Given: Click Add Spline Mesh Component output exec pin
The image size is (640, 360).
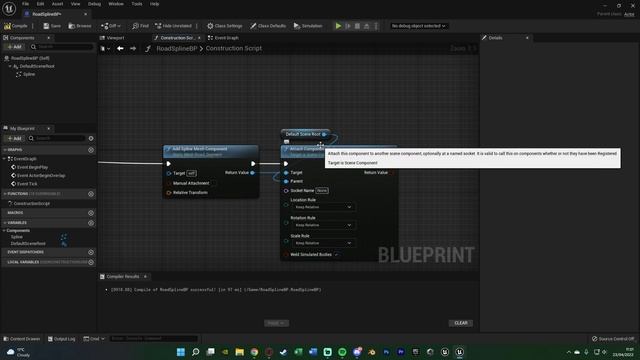Looking at the screenshot, I should pos(253,164).
